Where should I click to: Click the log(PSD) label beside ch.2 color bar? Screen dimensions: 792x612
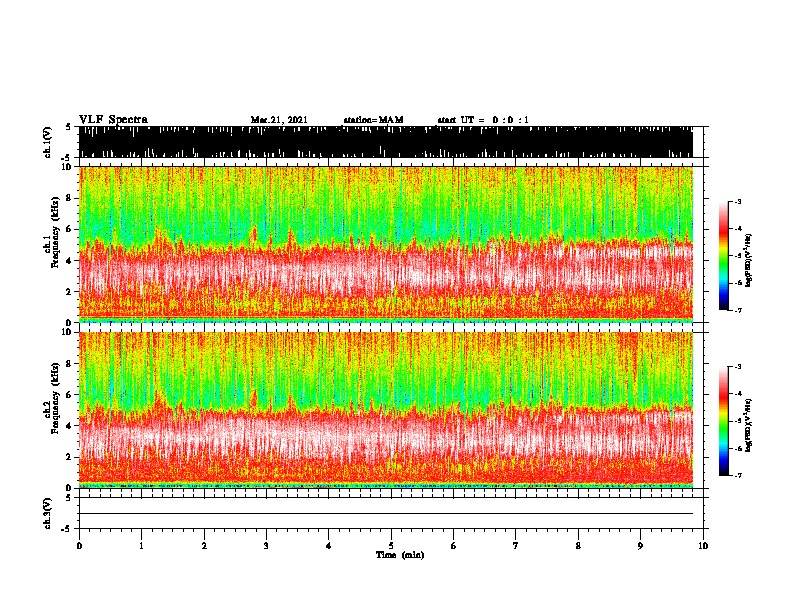(748, 425)
